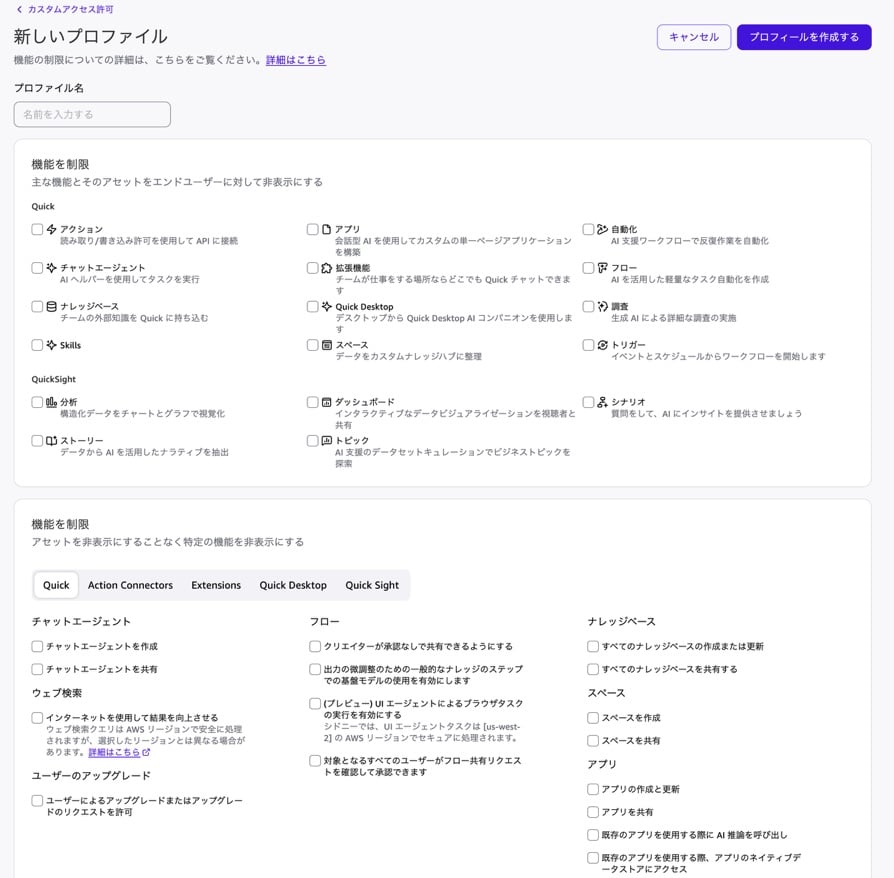This screenshot has height=878, width=894.
Task: Select the Quick tab
Action: point(56,586)
